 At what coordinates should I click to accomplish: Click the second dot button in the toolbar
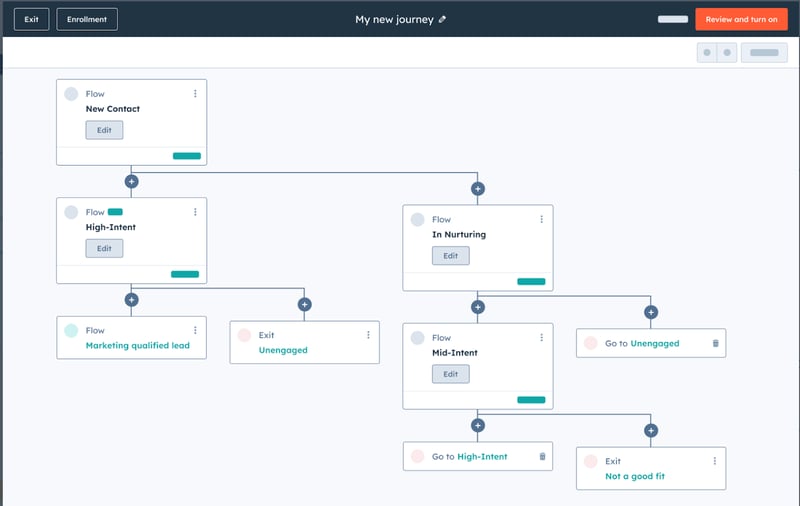(727, 53)
